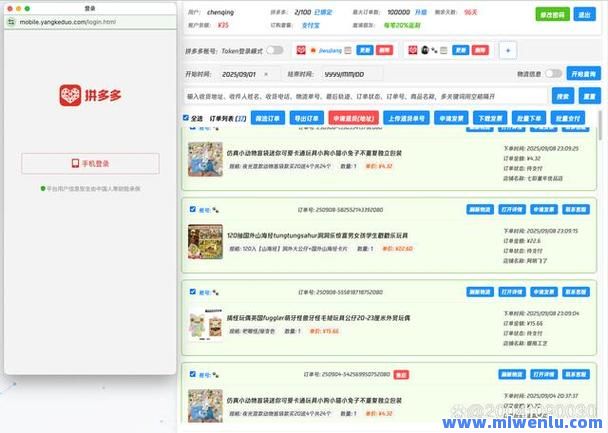Click account icon in order 250908-582552143392080 header
This screenshot has height=433, width=608.
pyautogui.click(x=215, y=210)
